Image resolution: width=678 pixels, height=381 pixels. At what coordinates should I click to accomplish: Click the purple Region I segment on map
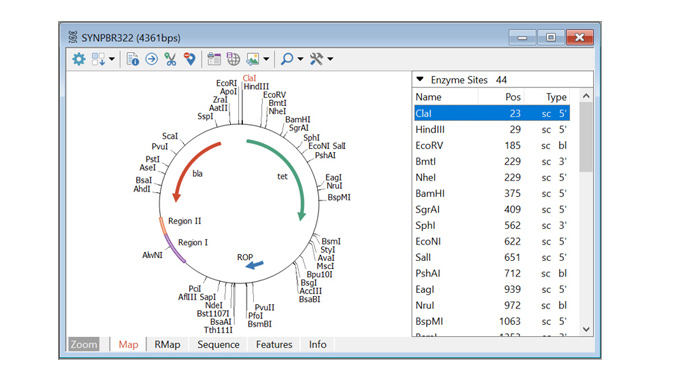click(x=175, y=249)
